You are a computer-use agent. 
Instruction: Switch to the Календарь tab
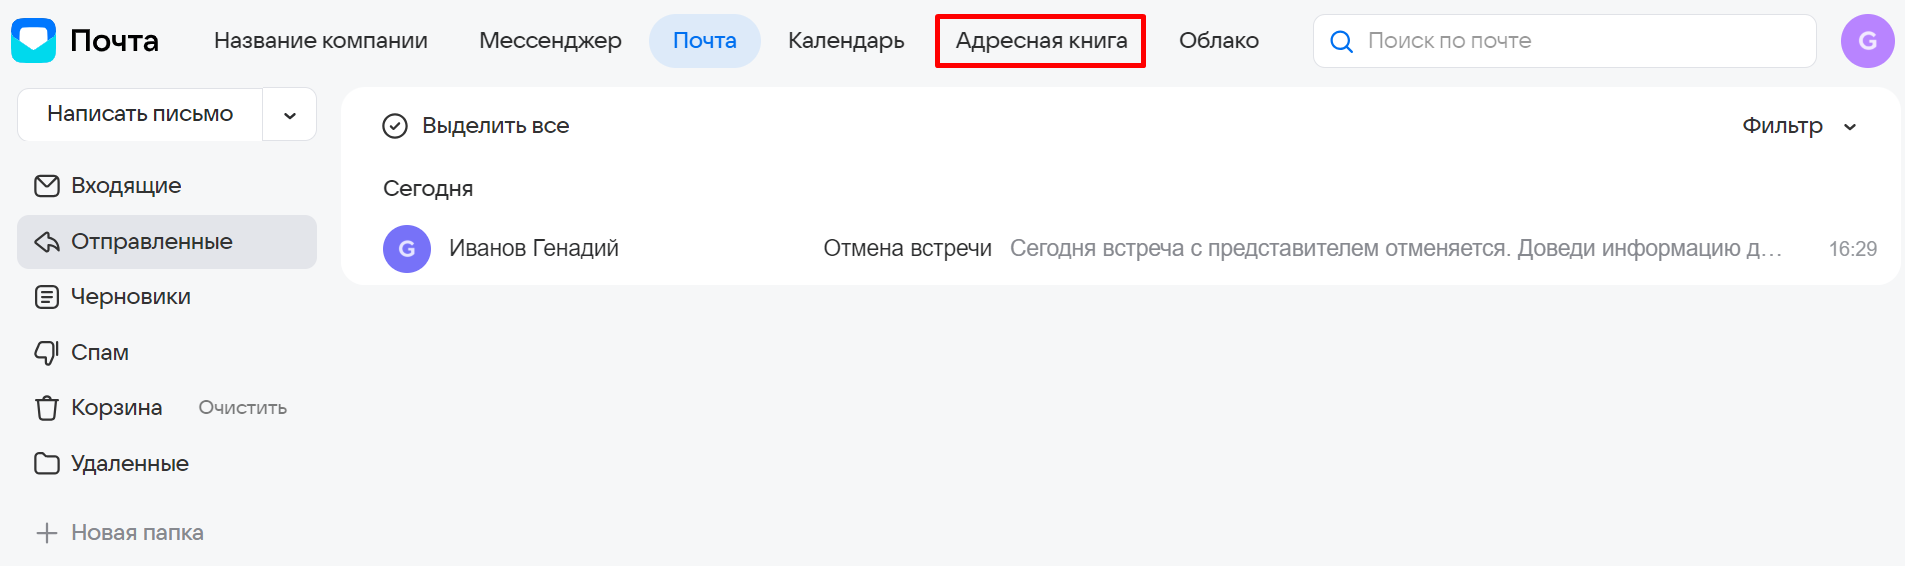pos(846,41)
